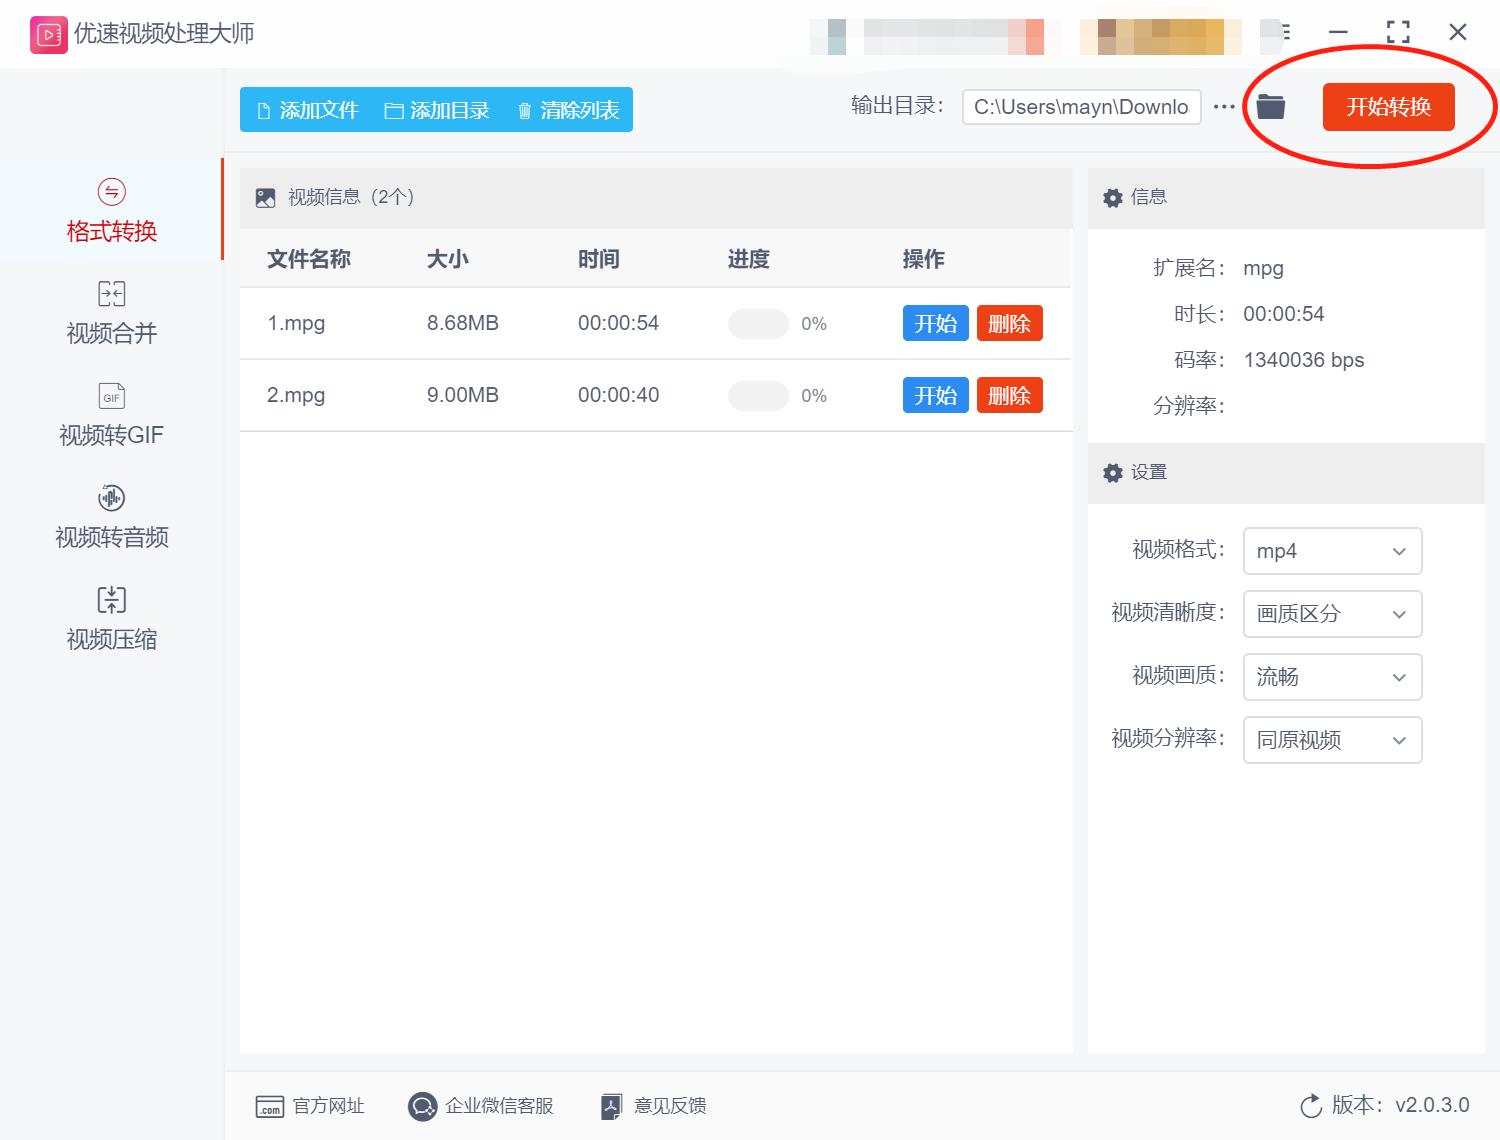Click the settings gear beside 设置
Screen dimensions: 1500x1140
pos(1112,472)
